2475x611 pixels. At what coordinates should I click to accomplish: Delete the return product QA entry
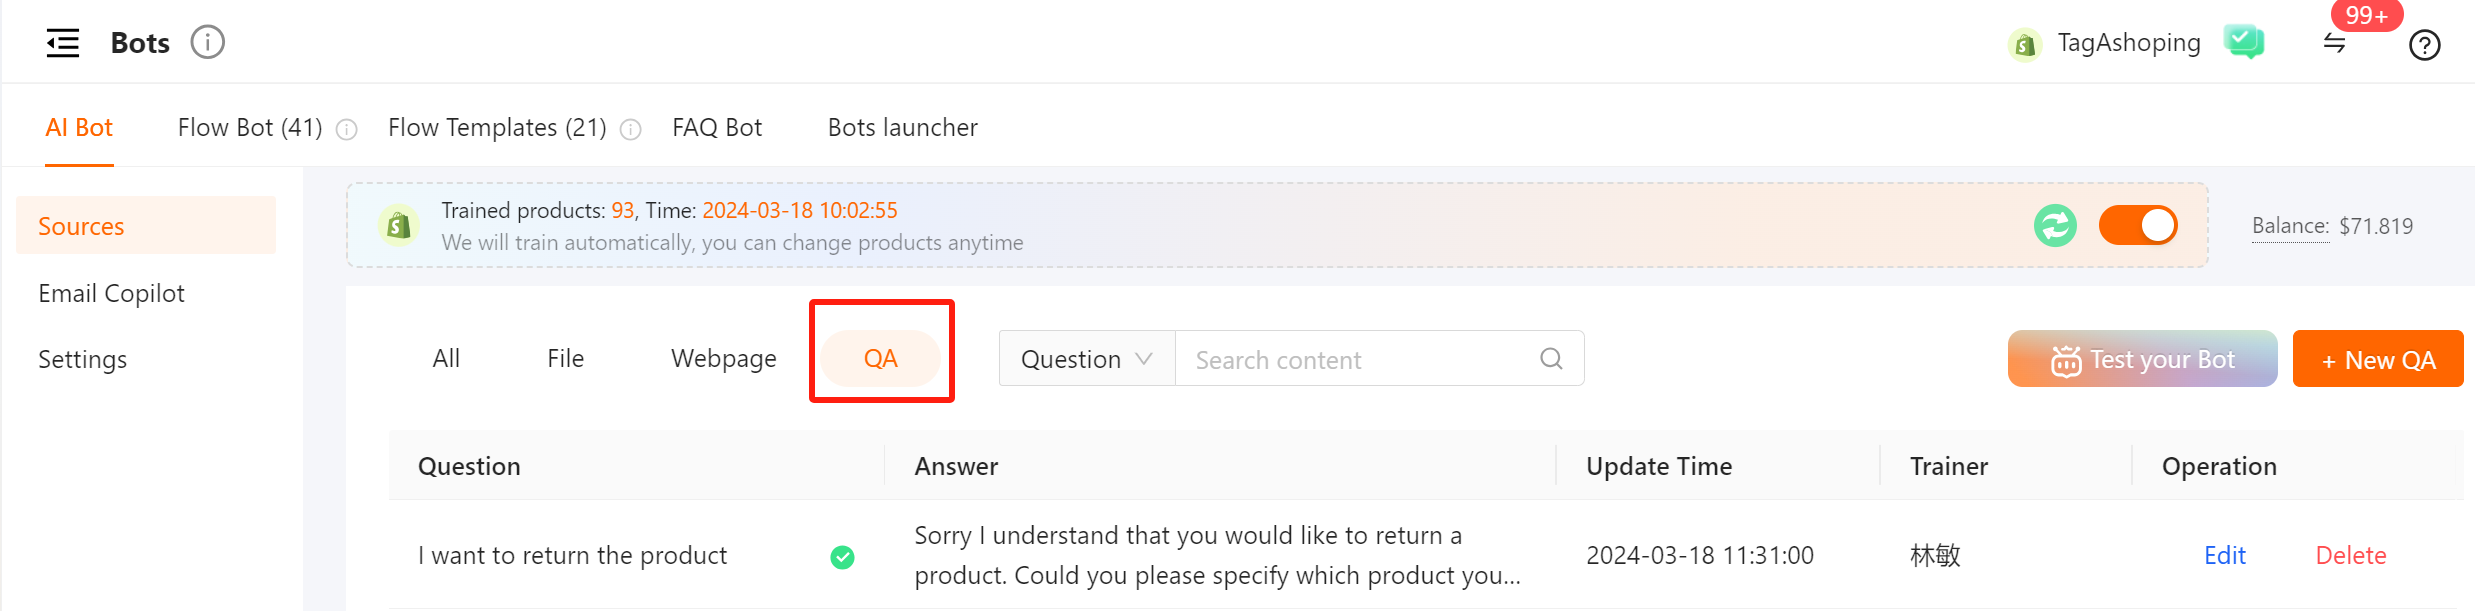(2351, 555)
